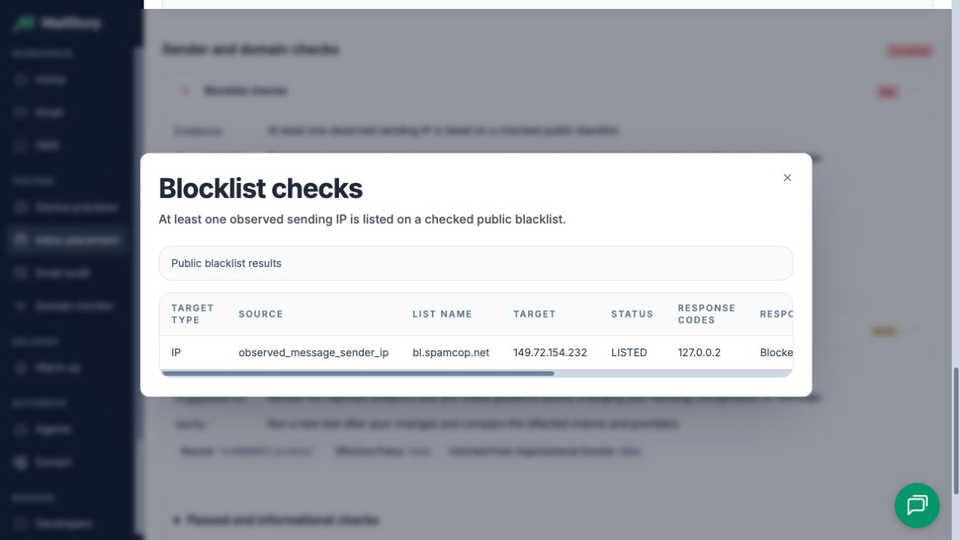Select the 'IP' target type cell
960x540 pixels.
(176, 353)
